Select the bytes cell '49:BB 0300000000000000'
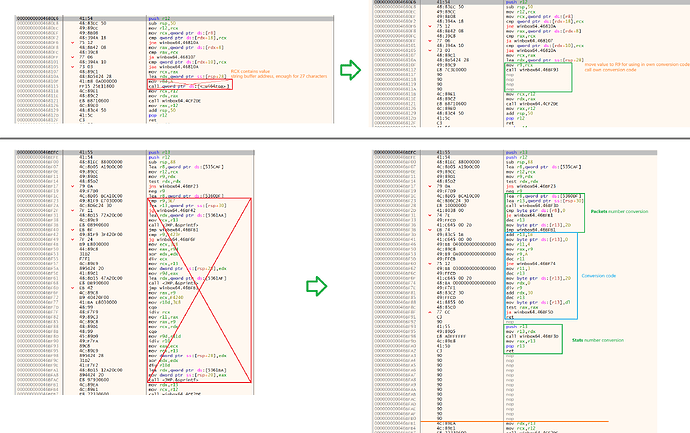Image resolution: width=690 pixels, height=433 pixels. (466, 268)
